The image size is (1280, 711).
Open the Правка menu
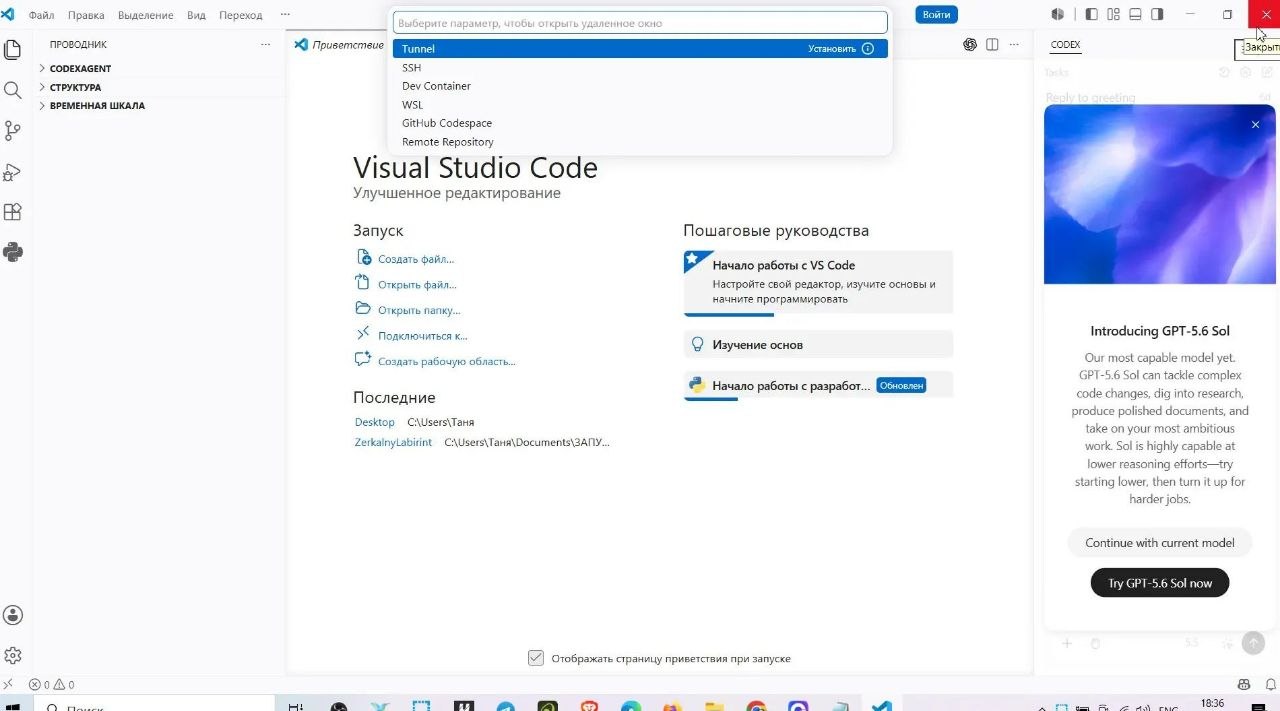[x=86, y=15]
